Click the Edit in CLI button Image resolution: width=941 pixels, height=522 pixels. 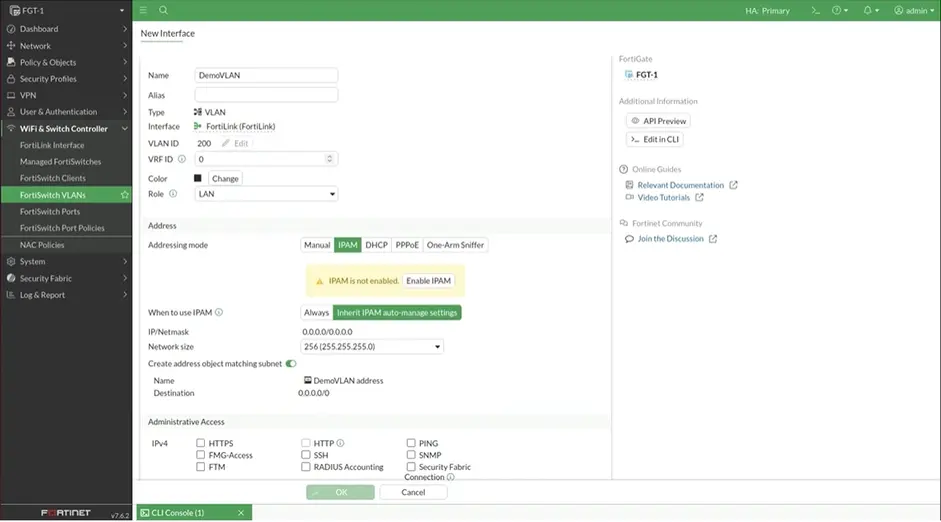click(655, 139)
